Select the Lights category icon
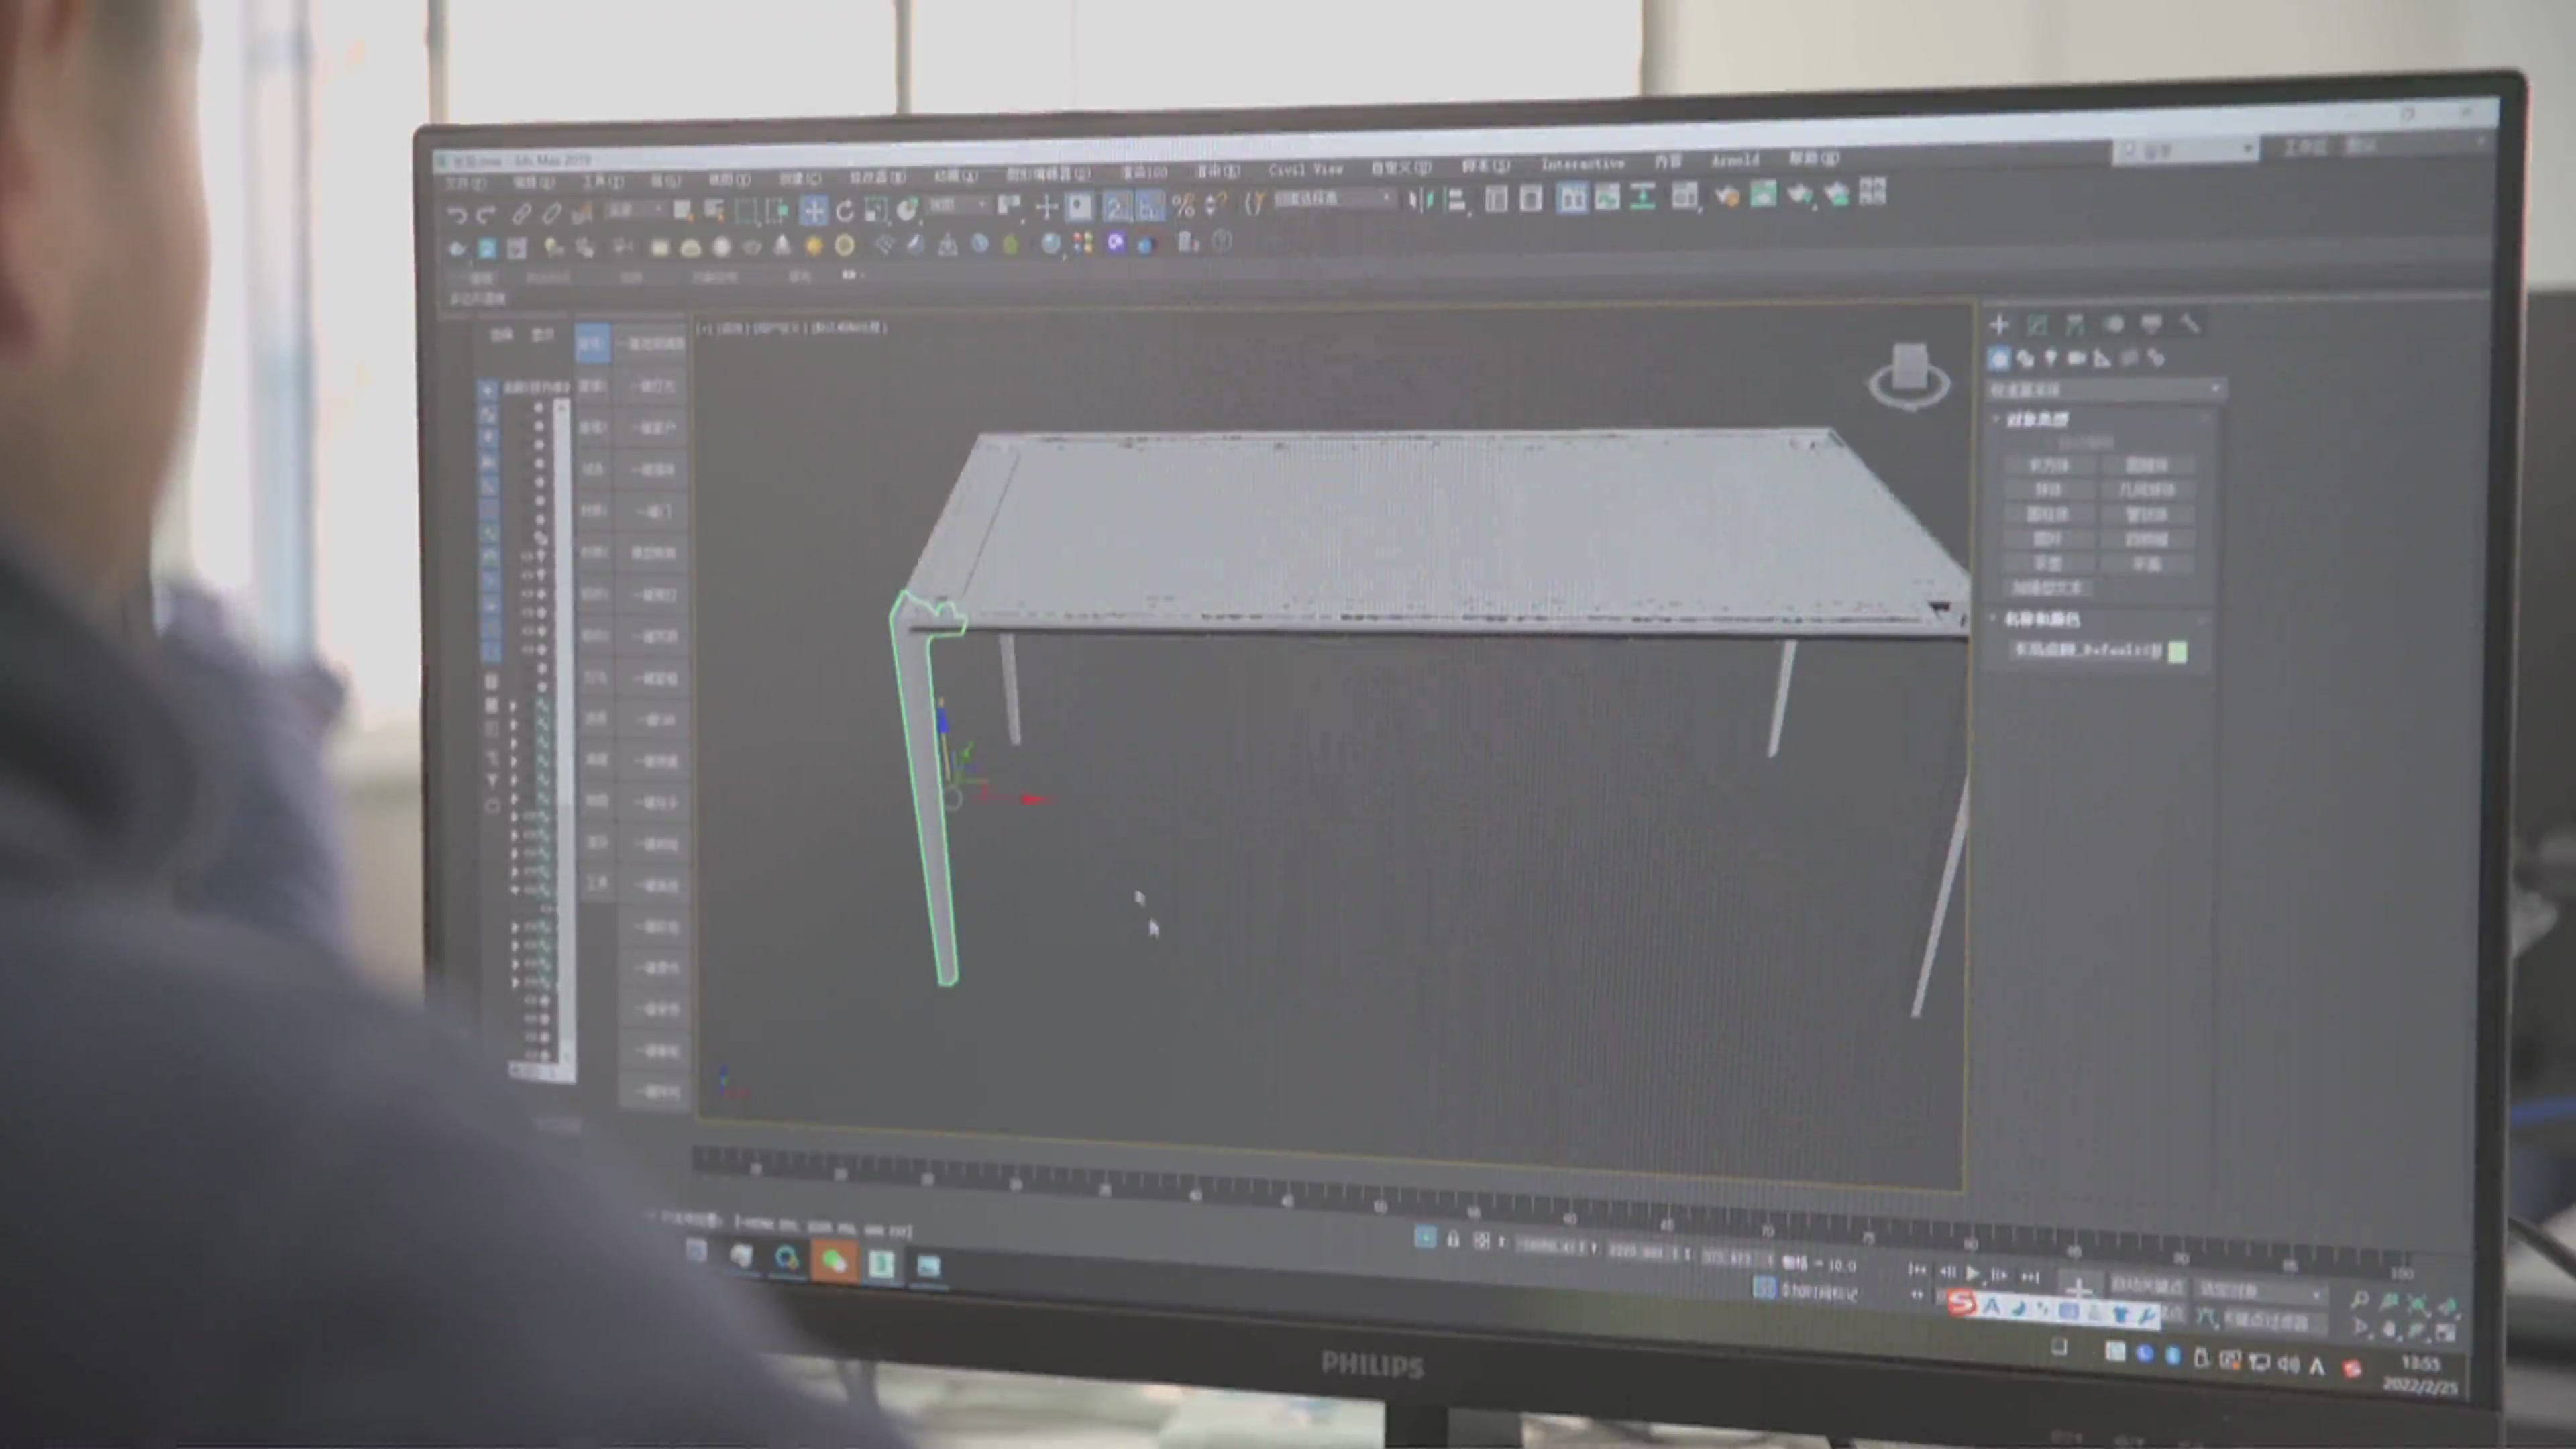2576x1449 pixels. [2050, 358]
